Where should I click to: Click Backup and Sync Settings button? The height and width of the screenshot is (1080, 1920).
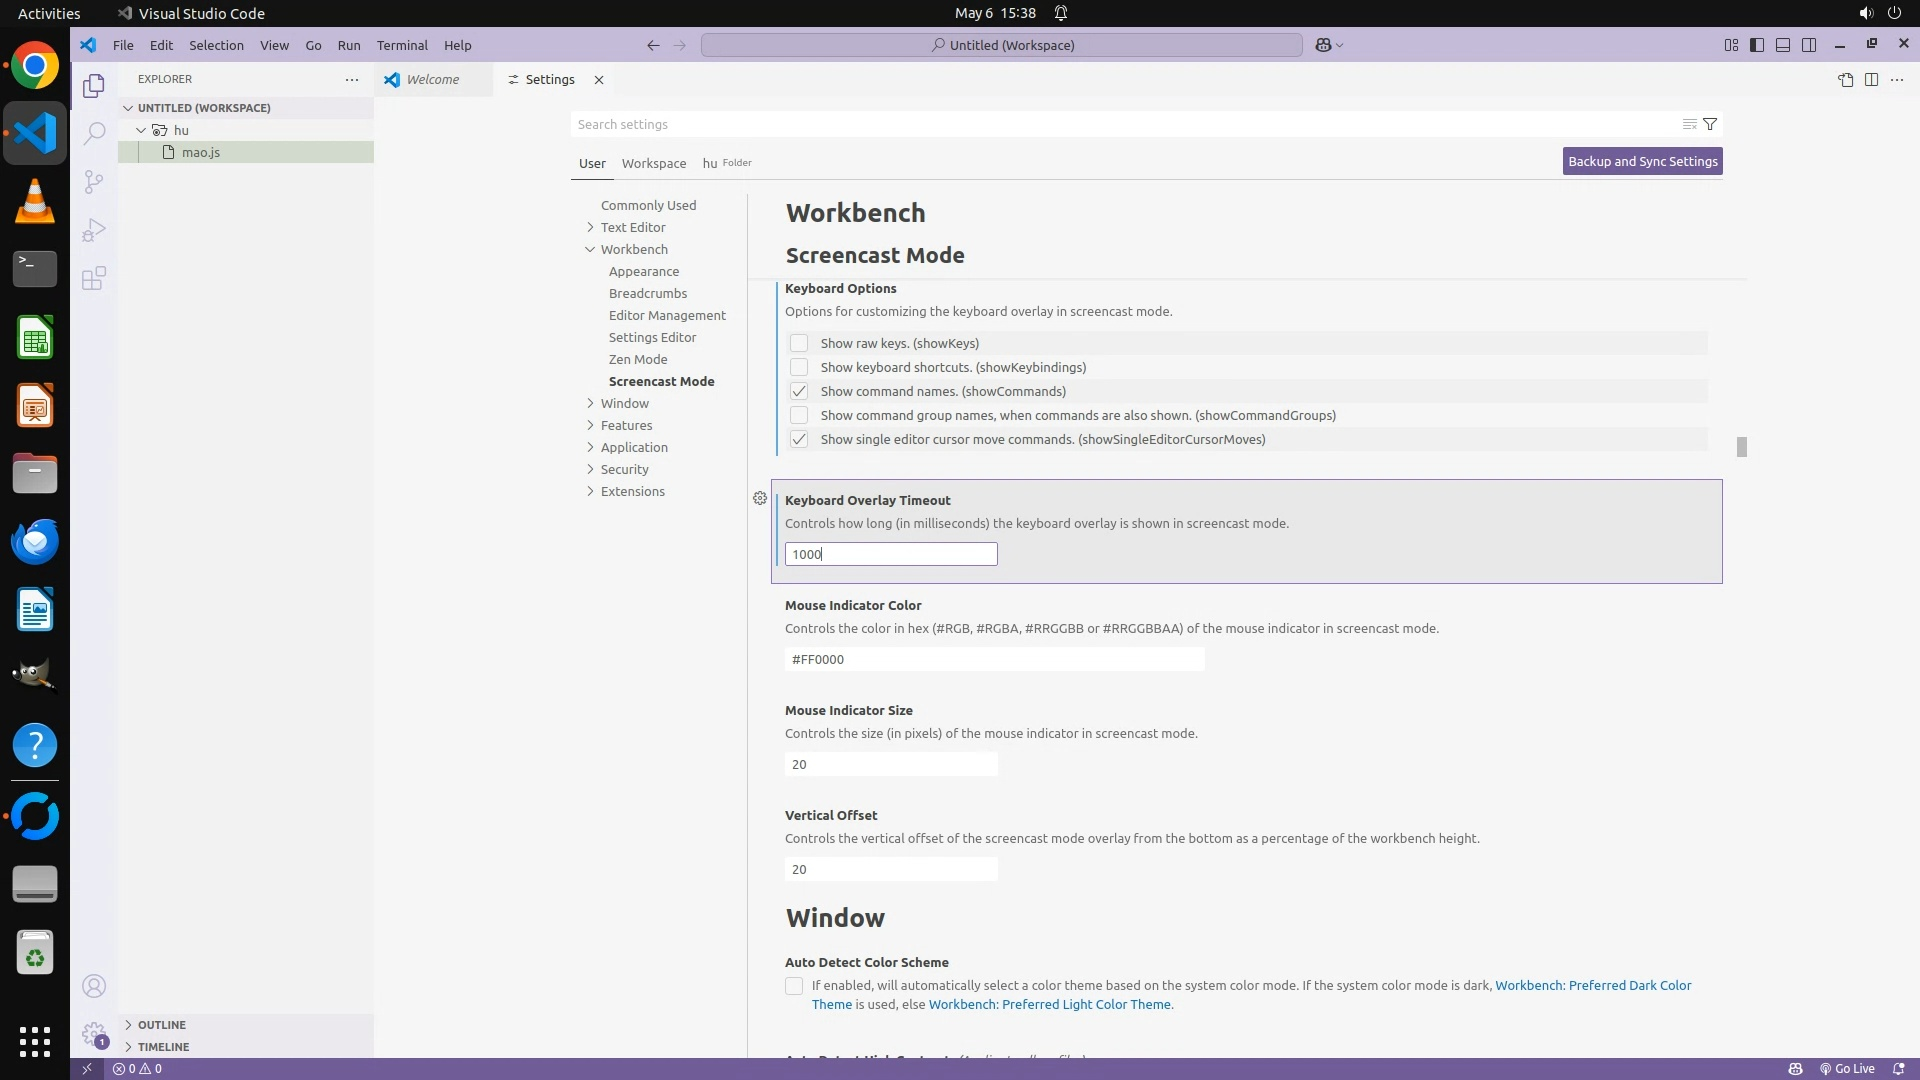tap(1642, 161)
